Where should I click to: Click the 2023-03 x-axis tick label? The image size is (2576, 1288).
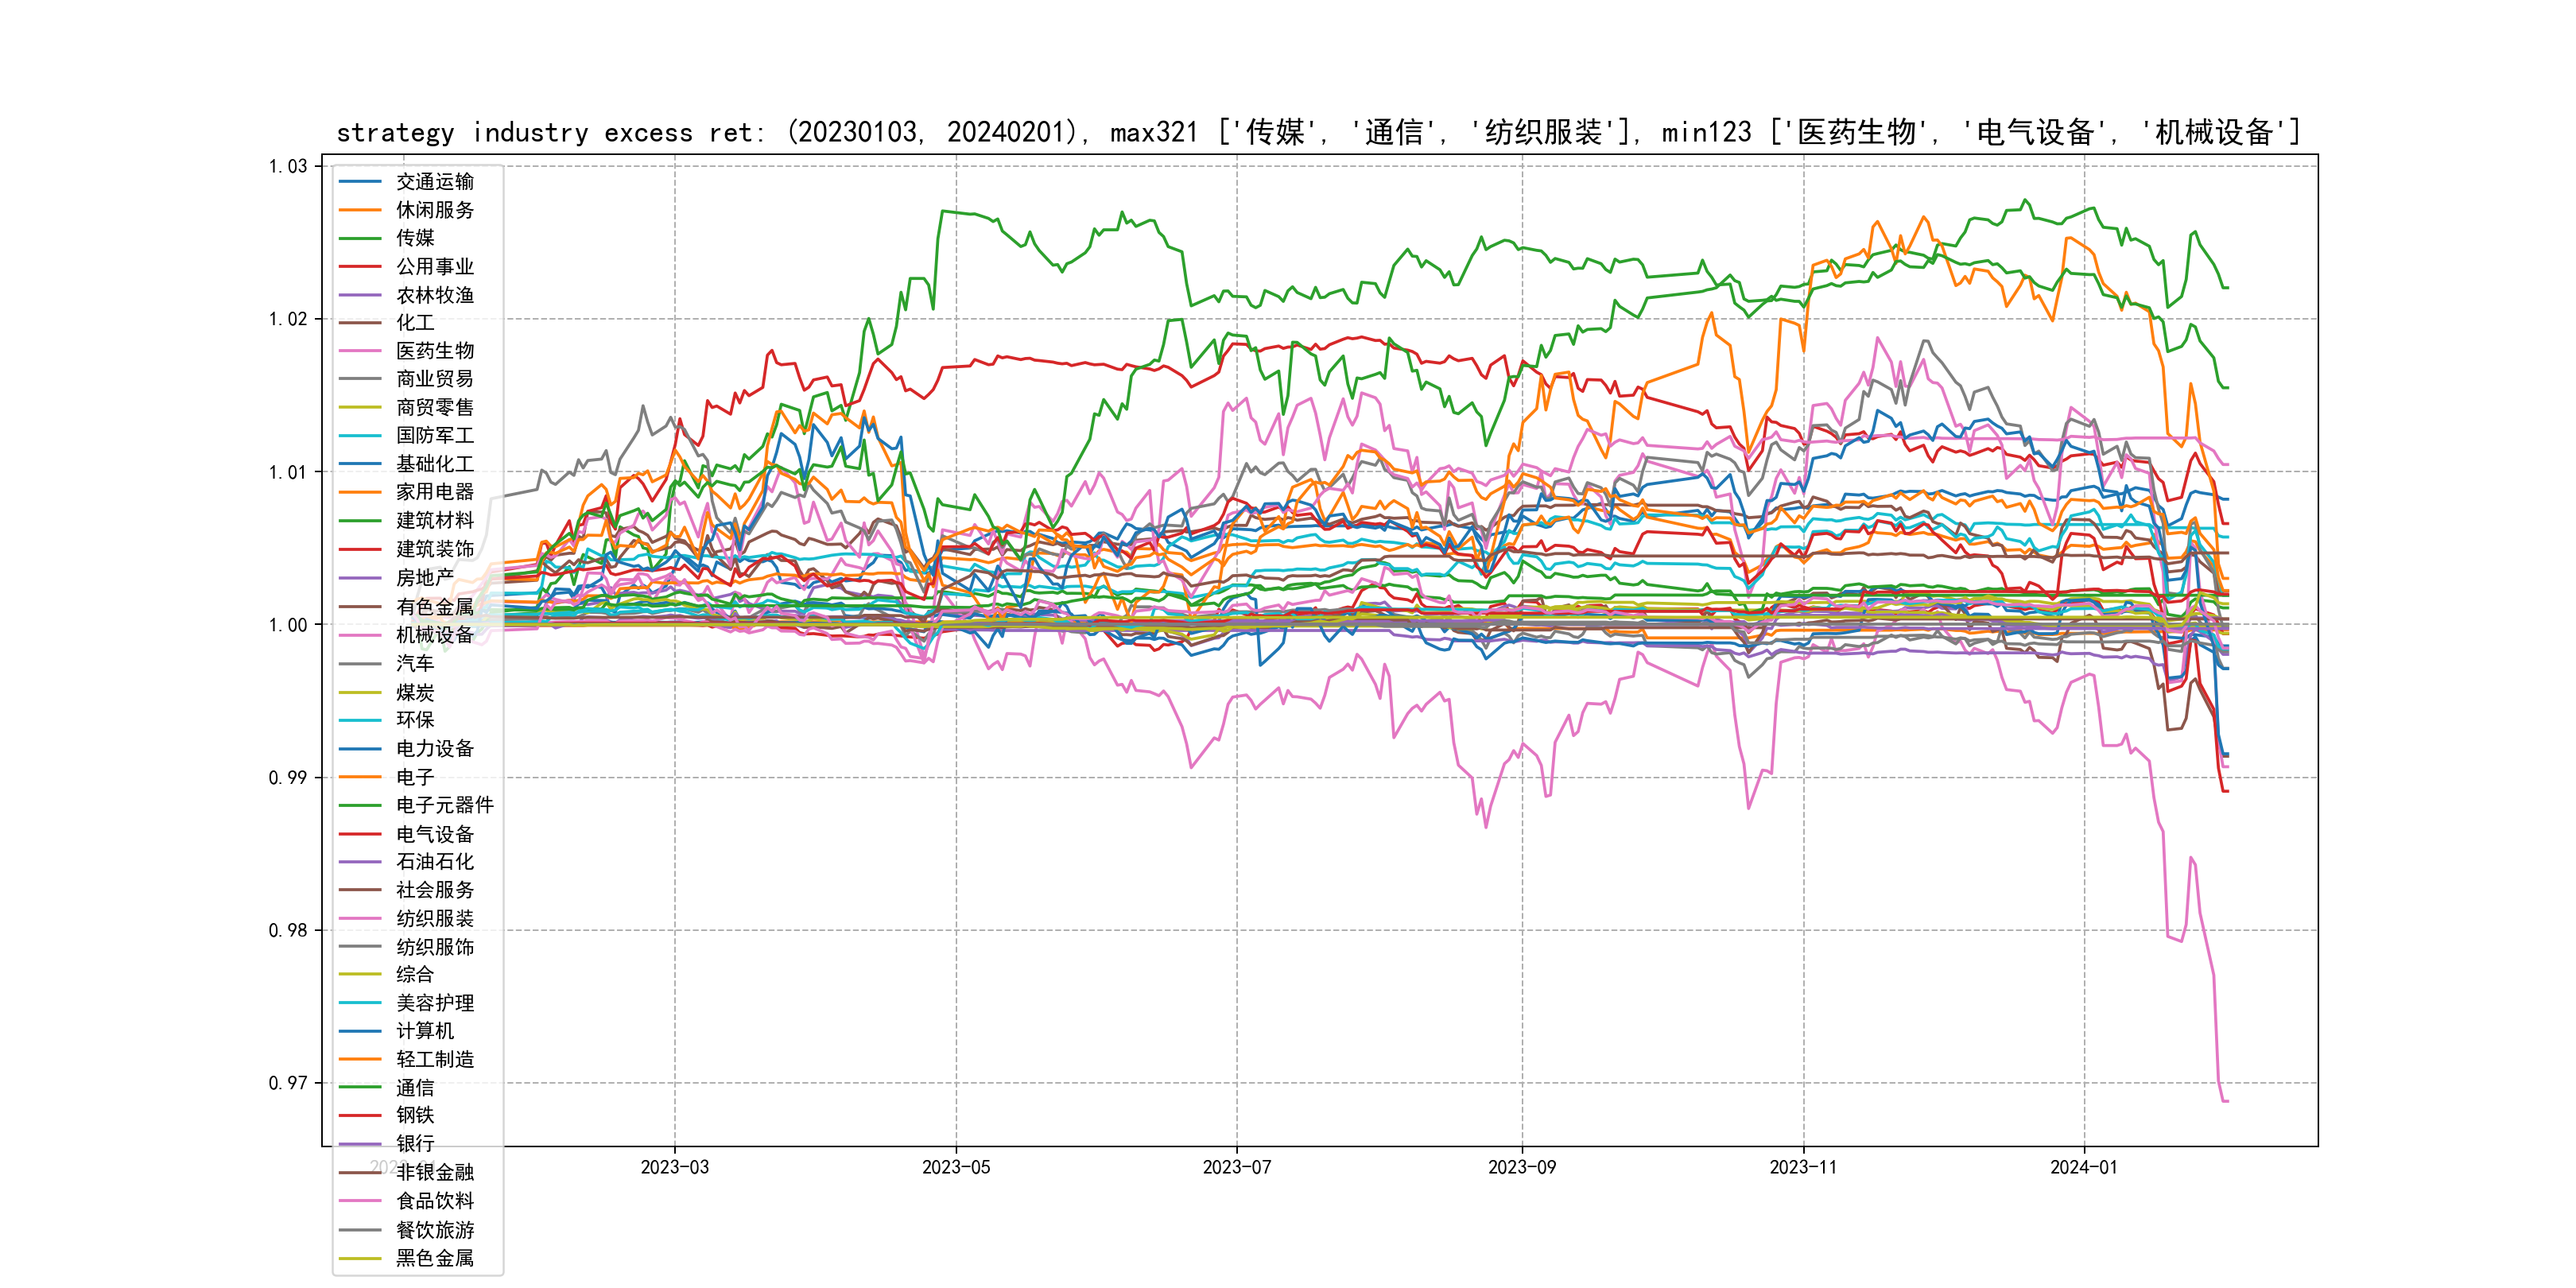(674, 1167)
